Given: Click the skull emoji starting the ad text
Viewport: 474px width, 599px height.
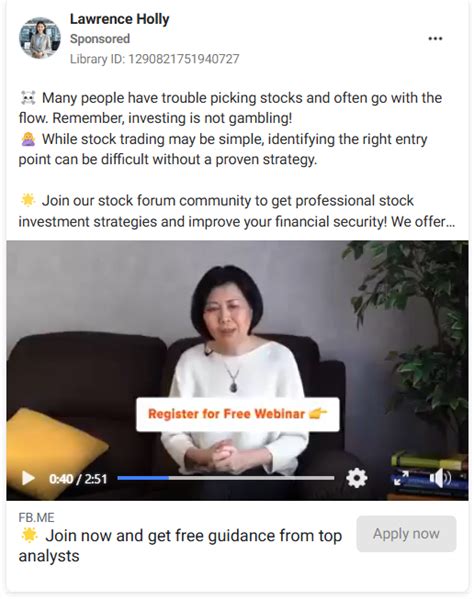Looking at the screenshot, I should (28, 98).
